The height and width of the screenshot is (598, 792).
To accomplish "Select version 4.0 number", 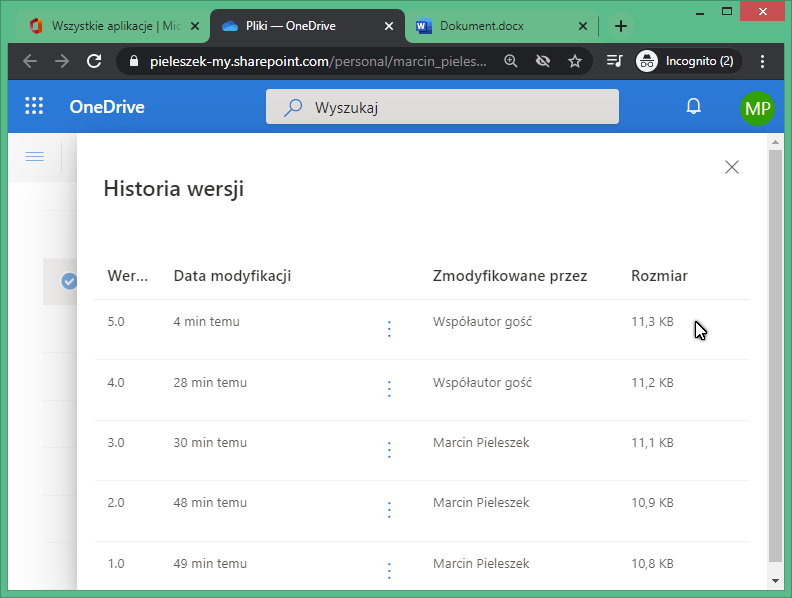I will tap(116, 382).
